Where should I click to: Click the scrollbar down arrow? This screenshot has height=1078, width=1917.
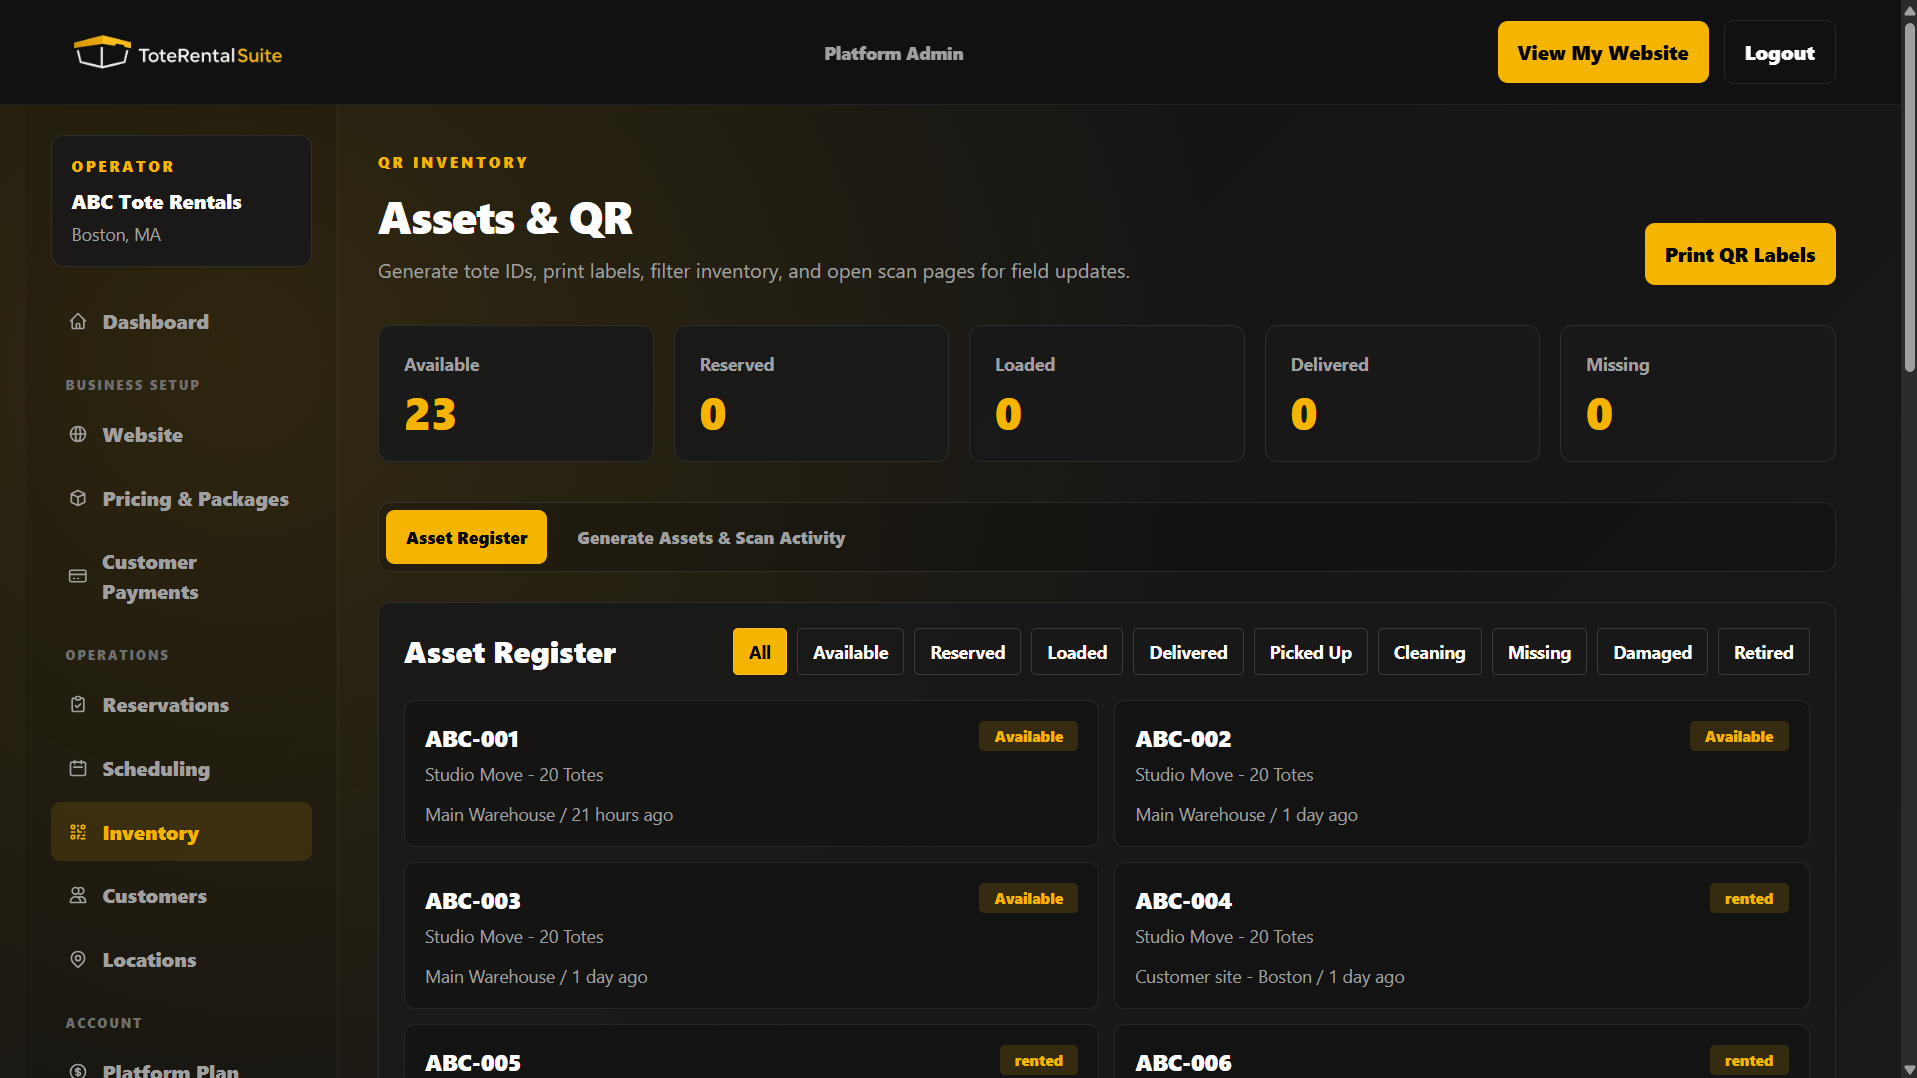(1908, 1069)
